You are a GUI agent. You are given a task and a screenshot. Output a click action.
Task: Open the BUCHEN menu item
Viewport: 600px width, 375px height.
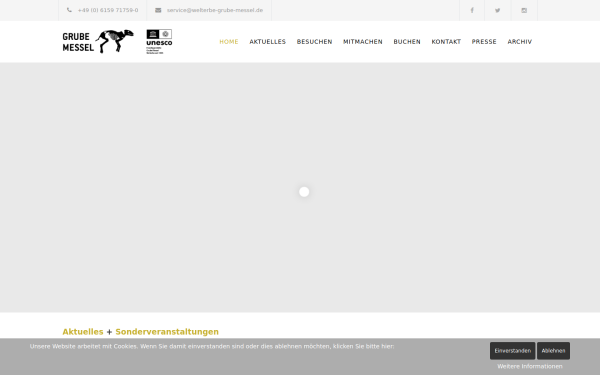pyautogui.click(x=407, y=42)
